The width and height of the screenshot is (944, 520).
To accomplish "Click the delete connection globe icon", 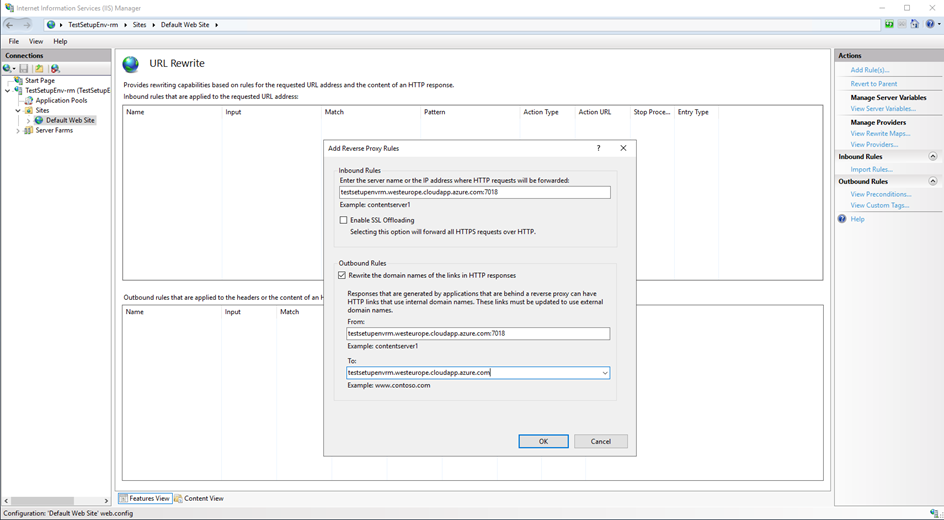I will 55,69.
